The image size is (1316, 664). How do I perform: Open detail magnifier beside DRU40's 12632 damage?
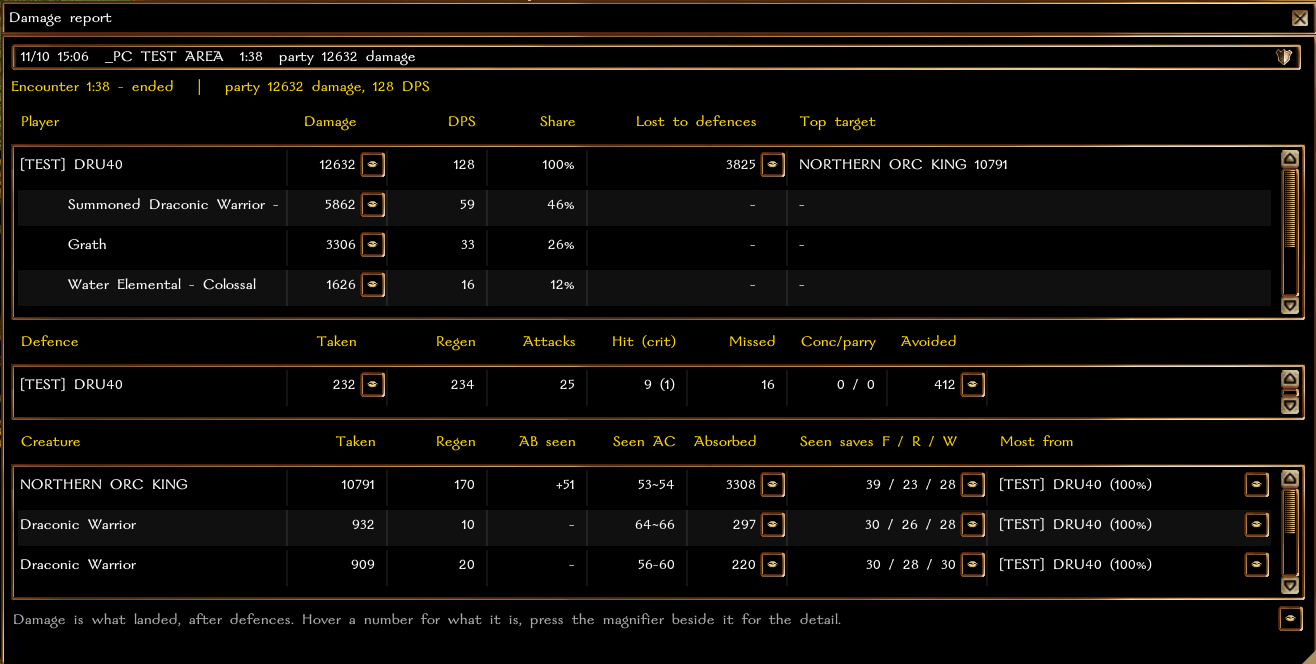373,164
